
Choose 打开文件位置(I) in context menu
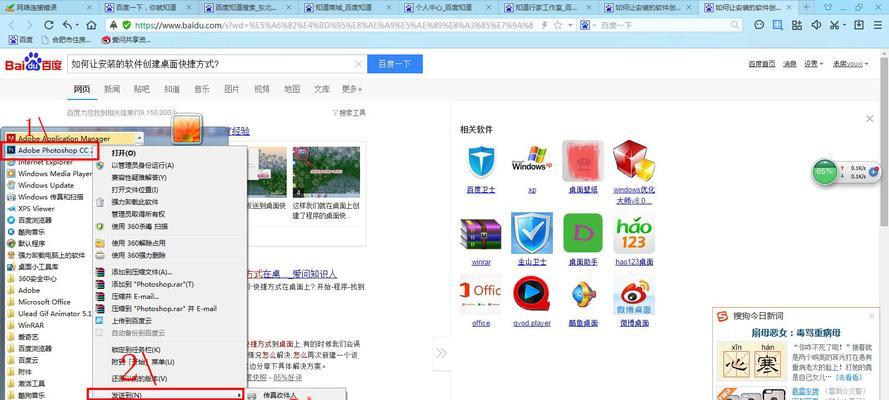pos(134,190)
